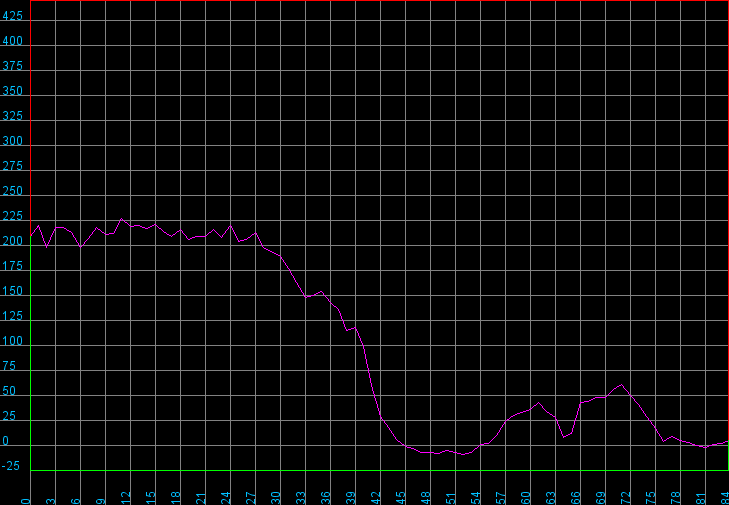Click the 24 horizontal axis label

click(x=226, y=498)
